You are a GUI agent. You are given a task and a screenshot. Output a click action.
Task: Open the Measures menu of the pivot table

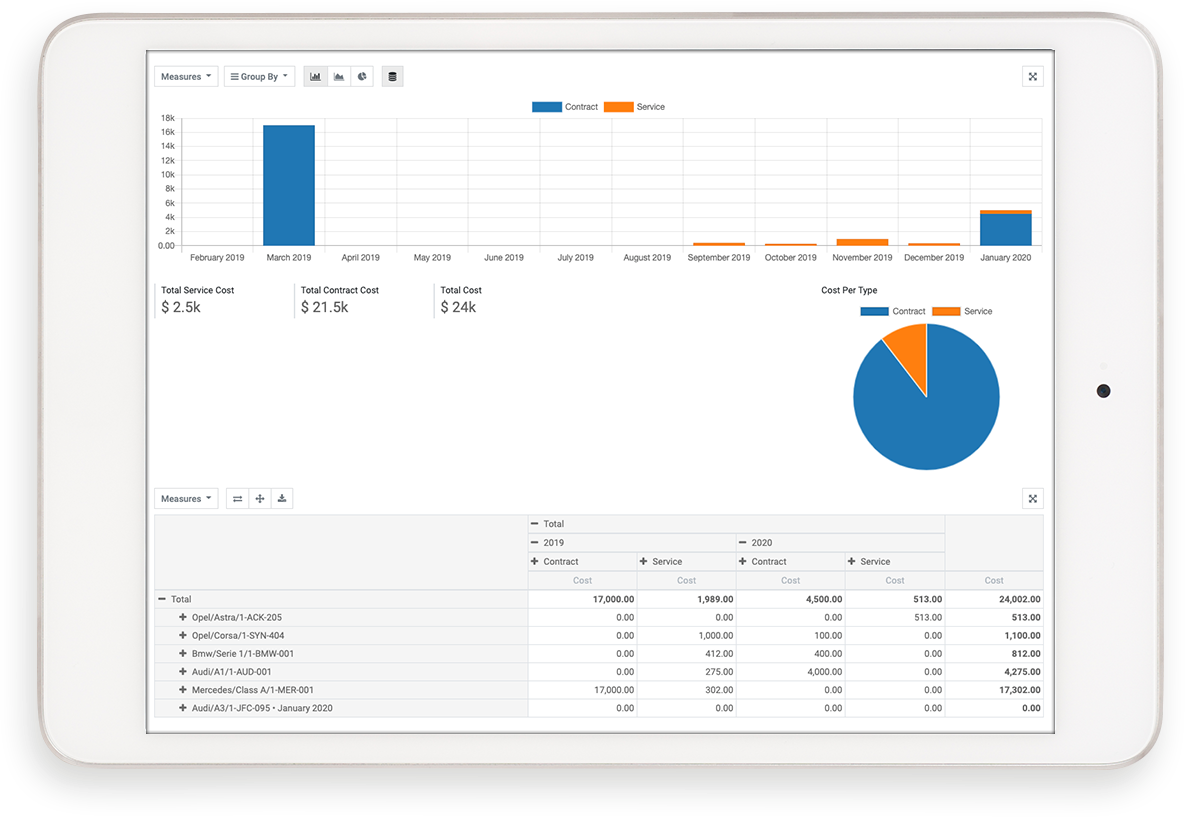185,498
